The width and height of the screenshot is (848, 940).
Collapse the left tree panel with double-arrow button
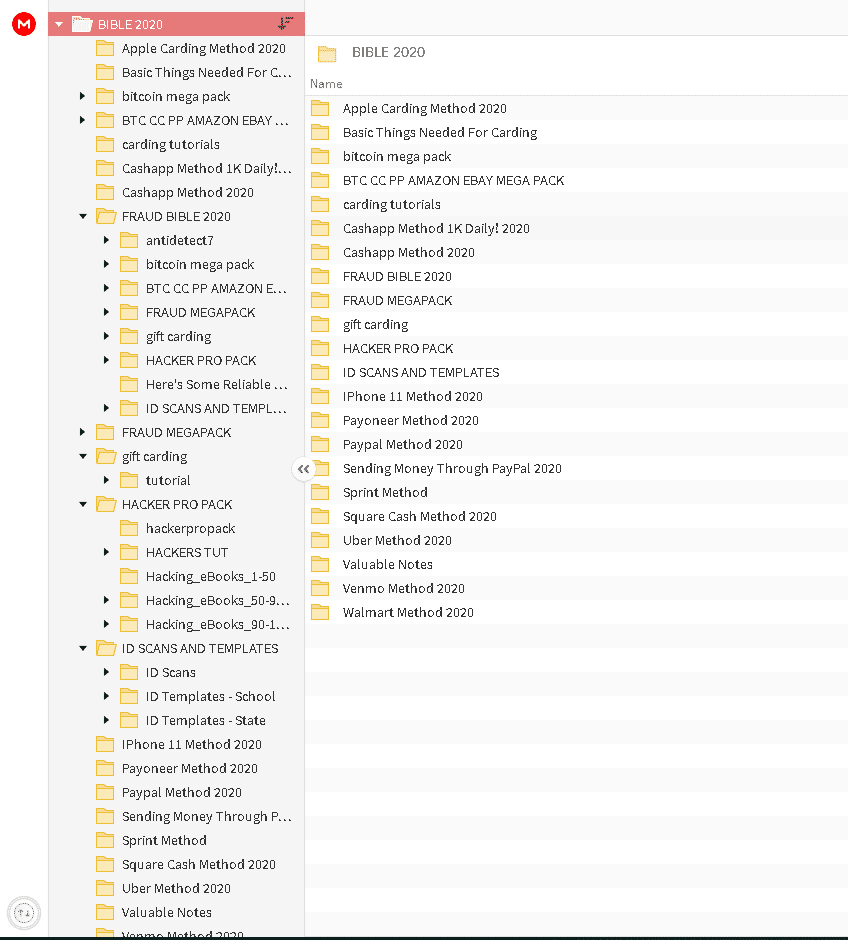click(303, 469)
